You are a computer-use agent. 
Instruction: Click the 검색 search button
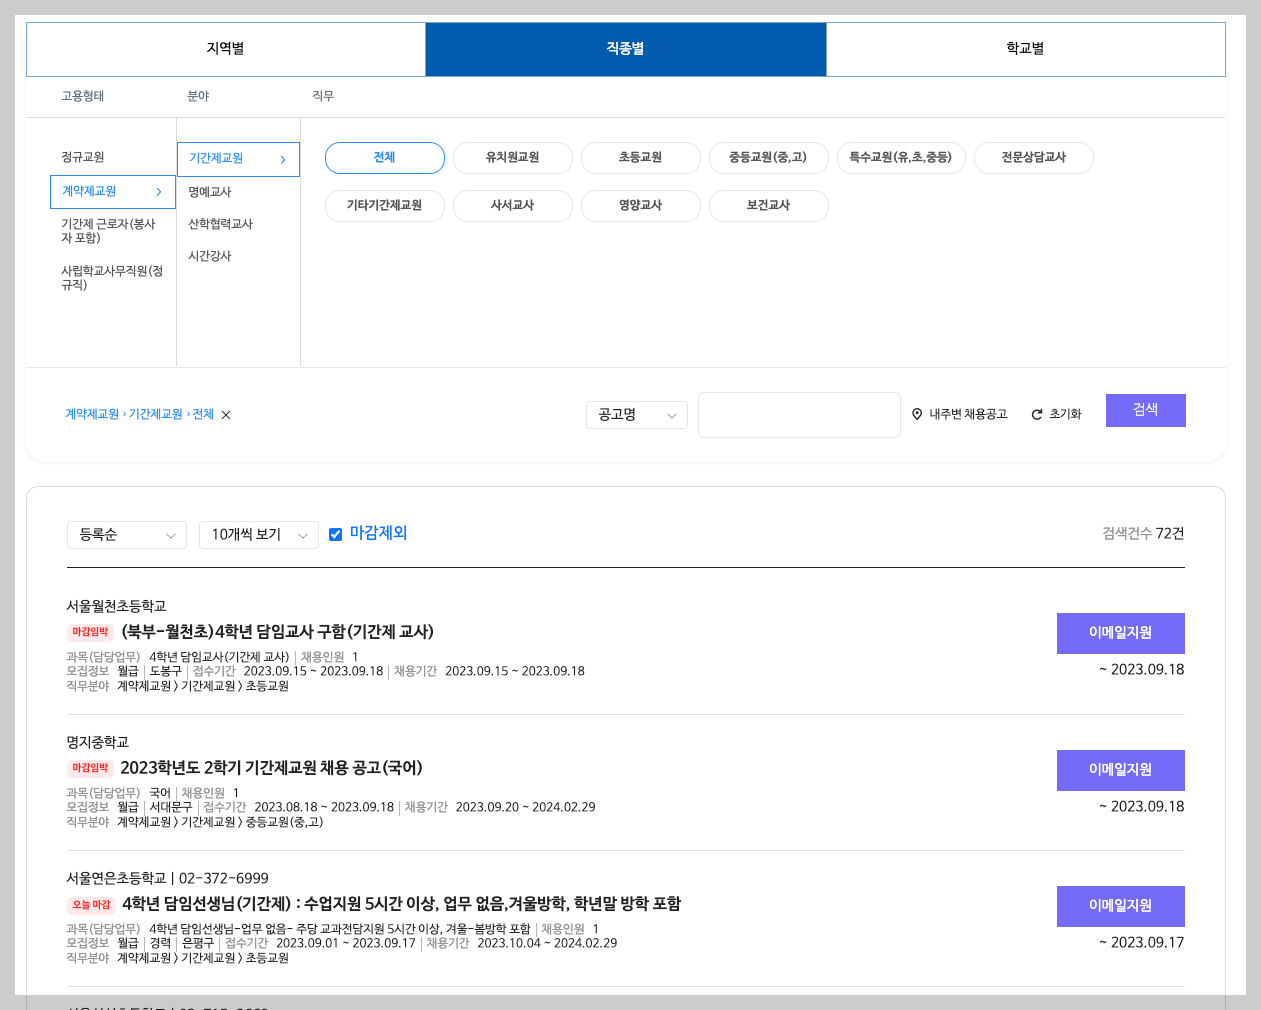click(x=1145, y=410)
